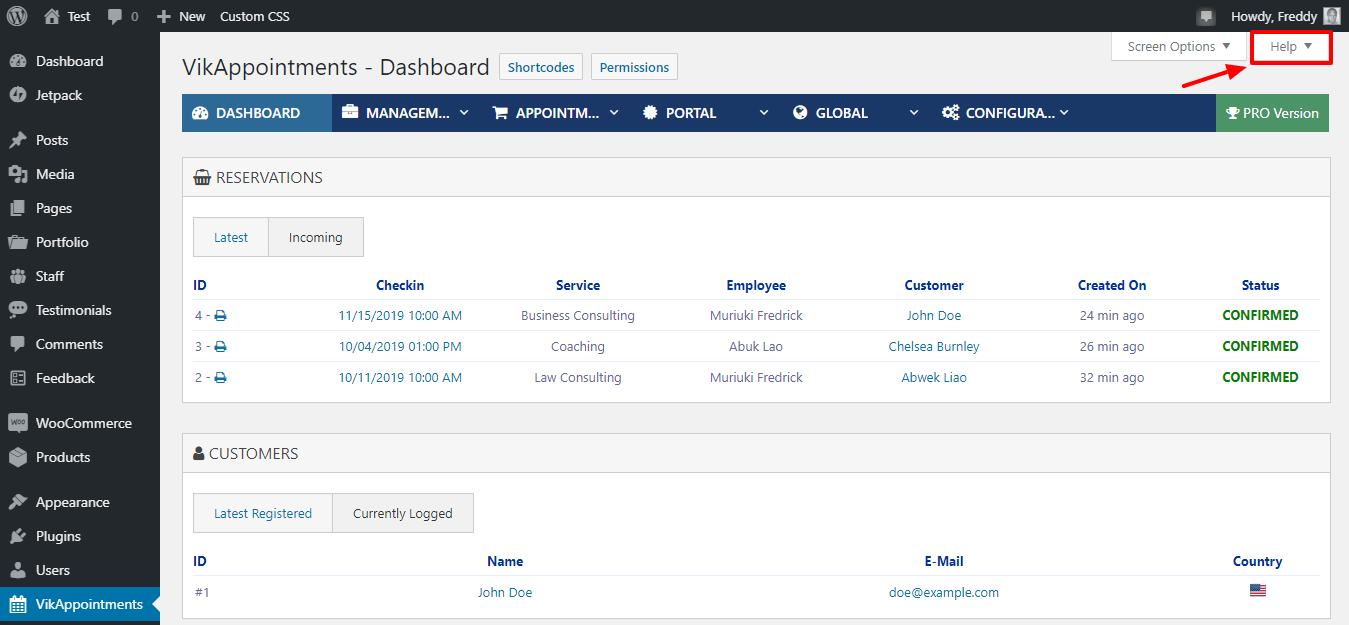The height and width of the screenshot is (625, 1349).
Task: Open the 11/15/2019 10:00 AM checkin
Action: pos(400,315)
